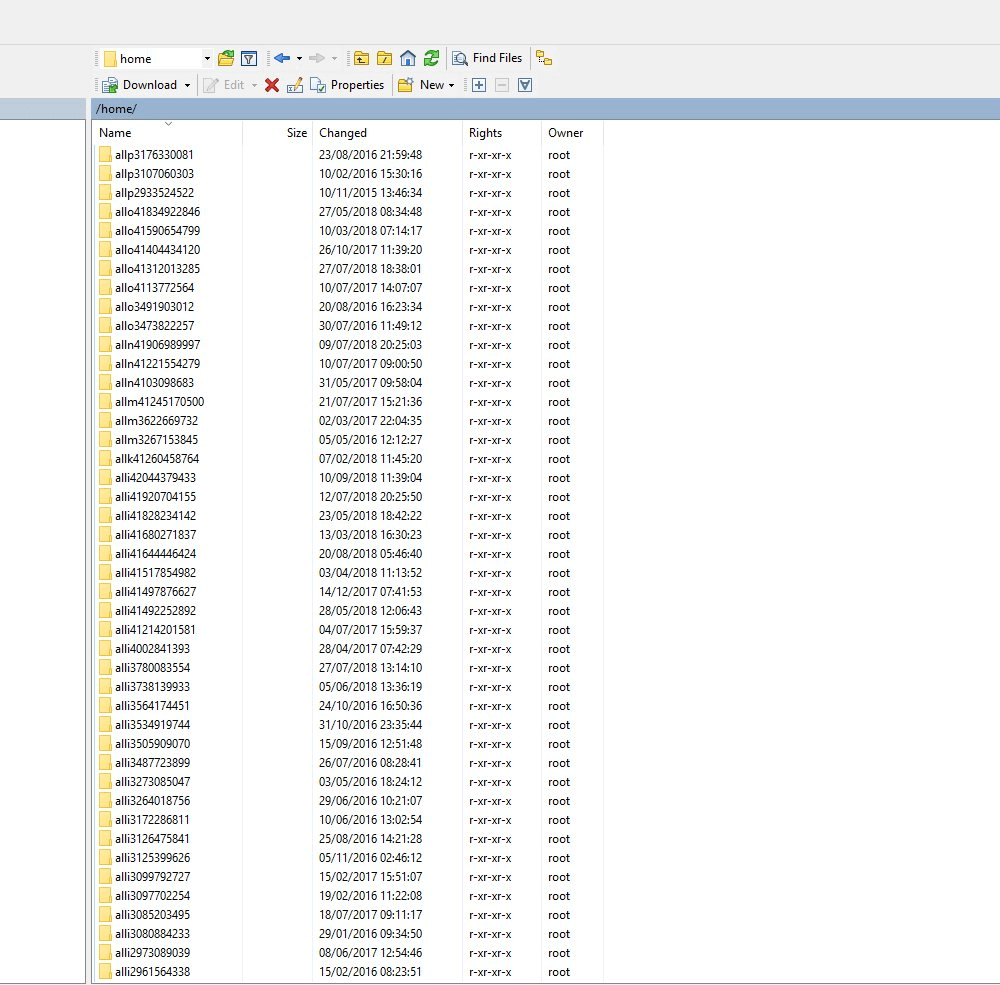Click the Select All triangle icon

coord(525,85)
